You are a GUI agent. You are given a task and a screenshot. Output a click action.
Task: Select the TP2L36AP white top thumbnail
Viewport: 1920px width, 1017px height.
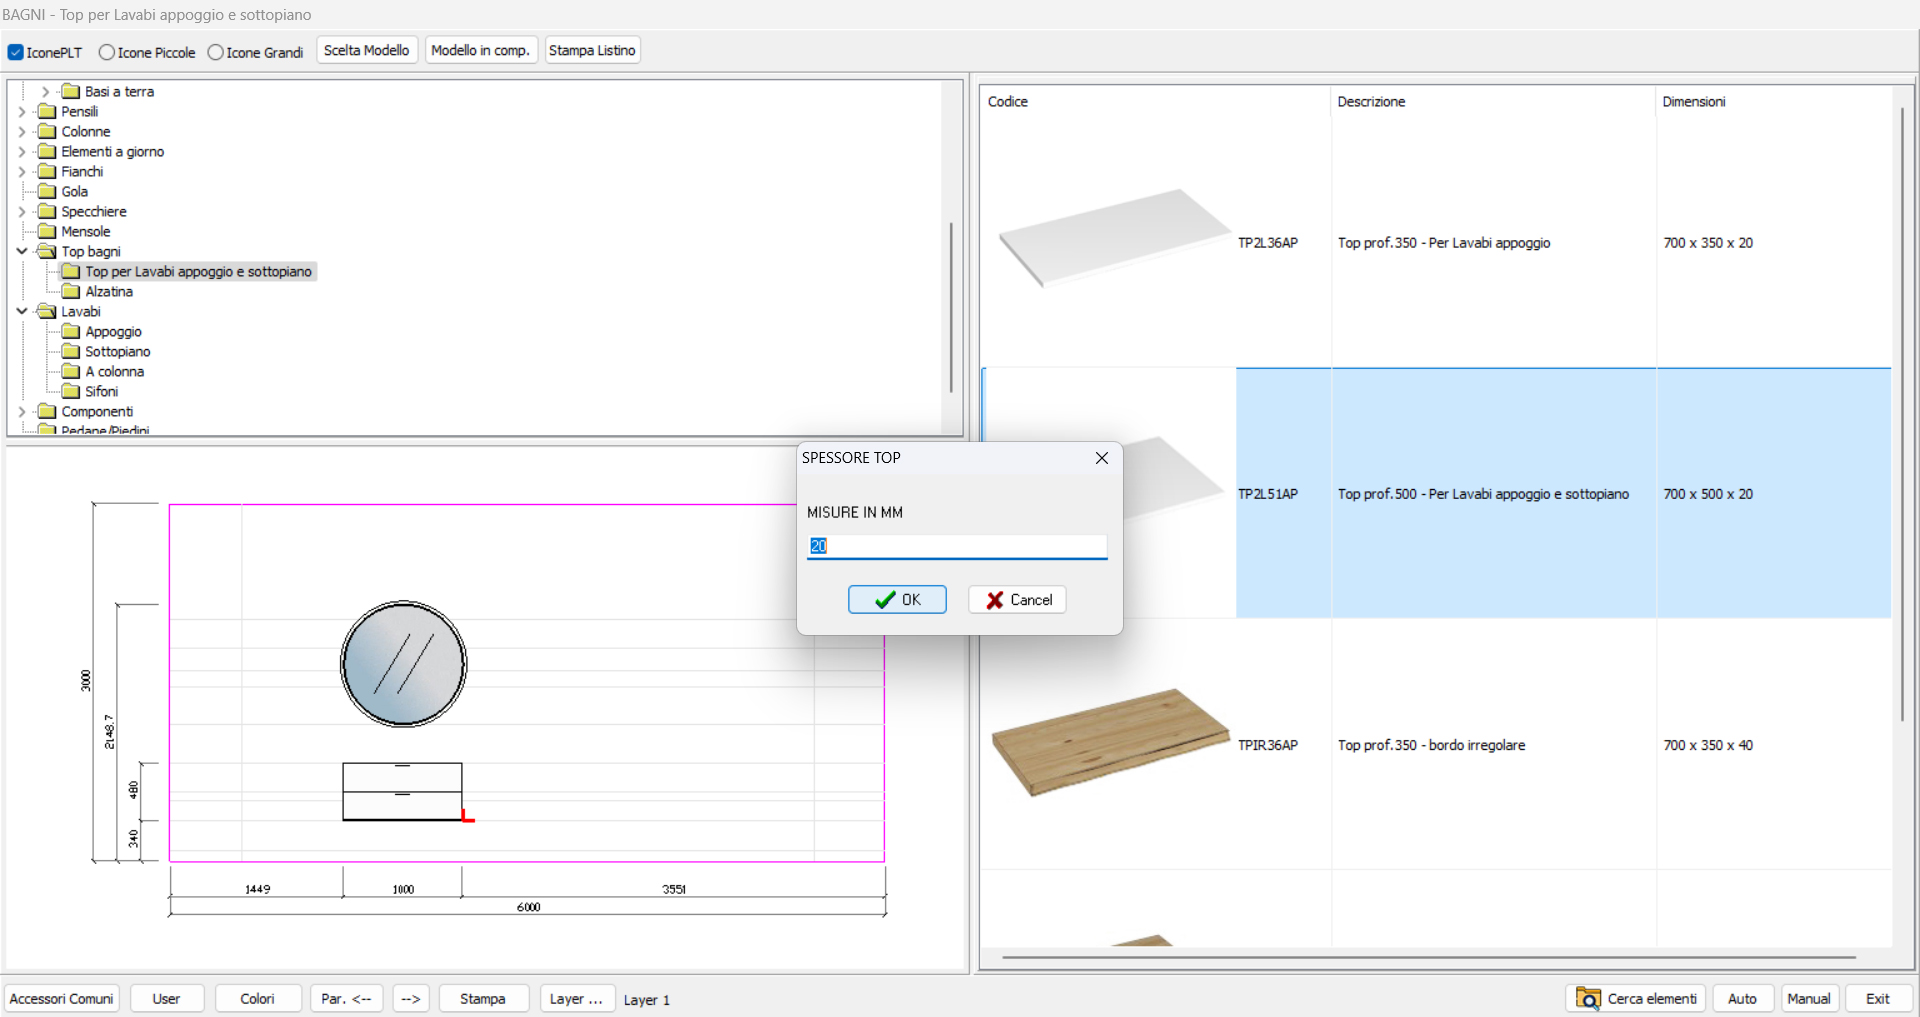(x=1114, y=238)
